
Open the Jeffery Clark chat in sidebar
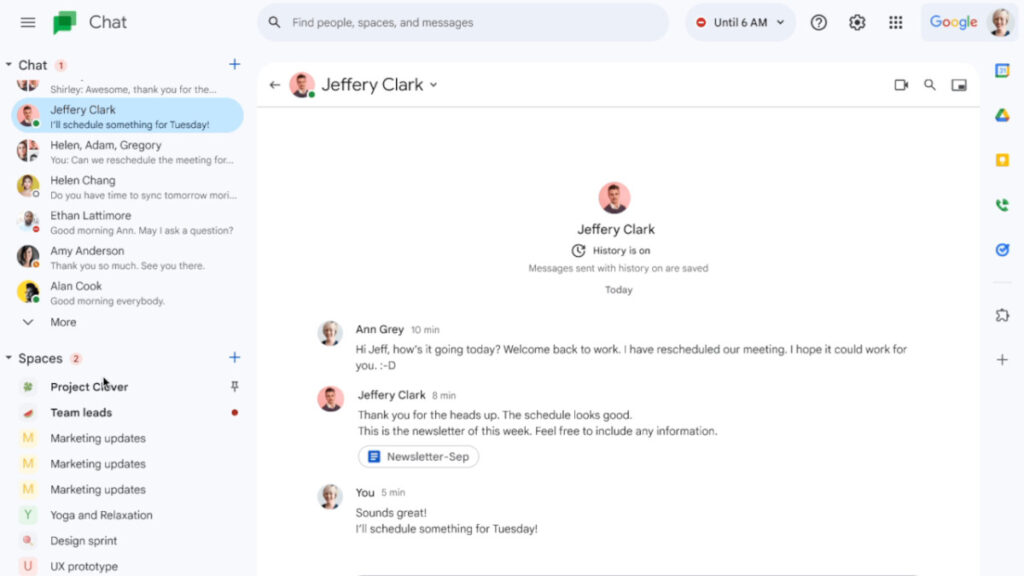pos(127,116)
